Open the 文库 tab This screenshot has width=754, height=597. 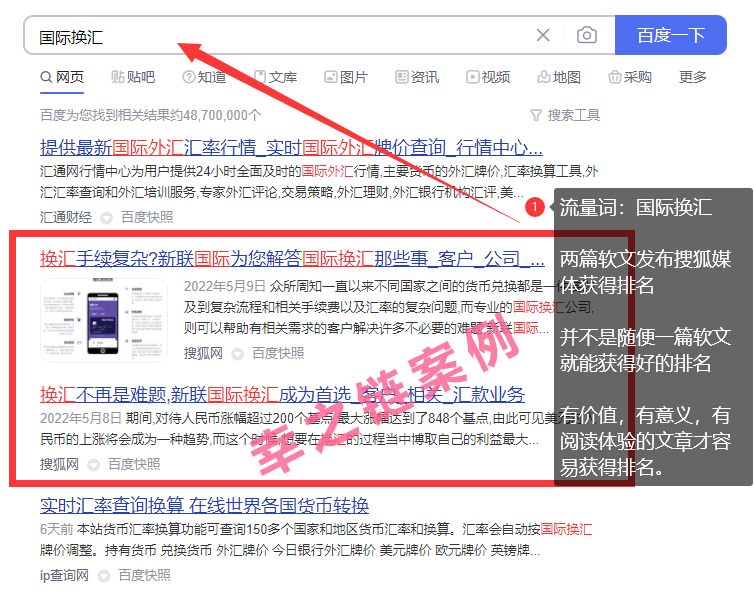point(276,77)
